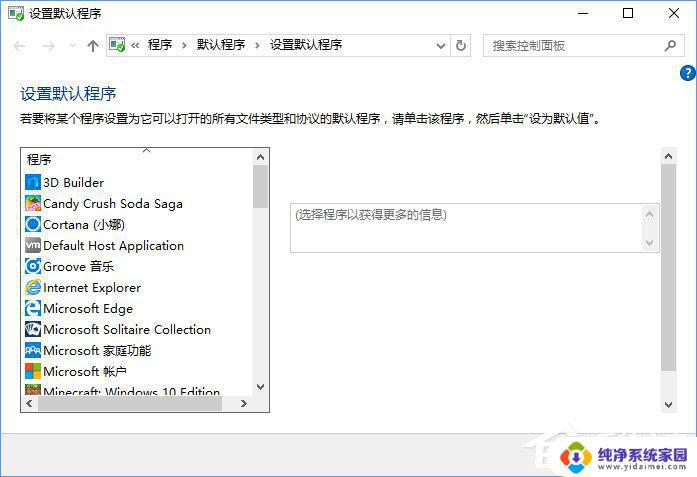Click the refresh icon beside the address bar
Screen dimensions: 697x477
tap(461, 45)
